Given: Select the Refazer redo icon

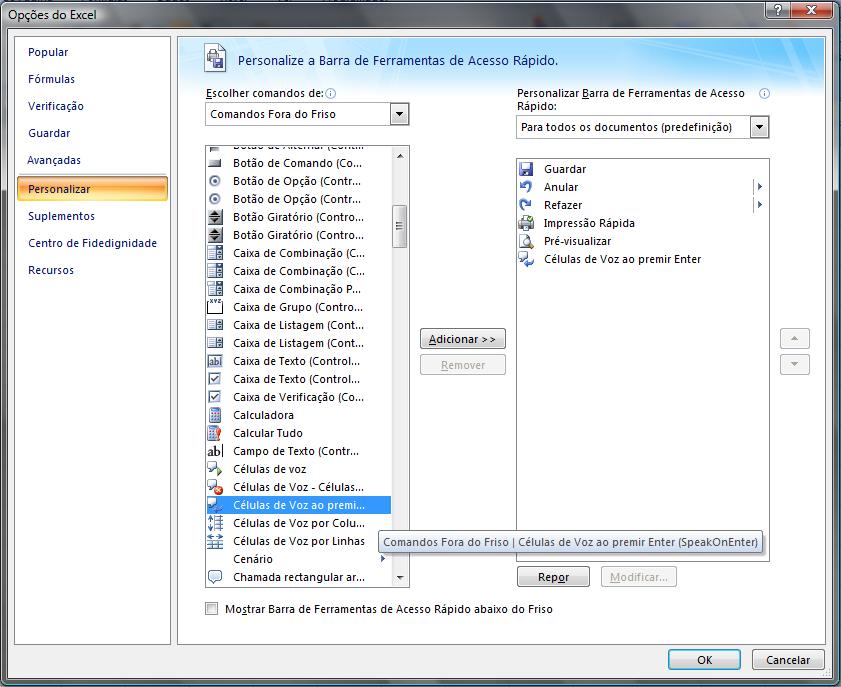Looking at the screenshot, I should (x=526, y=205).
